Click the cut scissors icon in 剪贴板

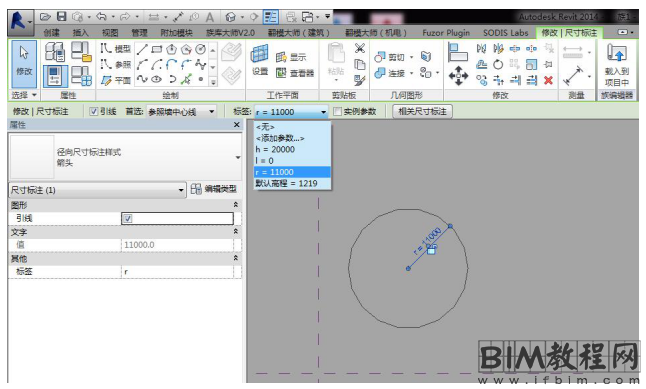(360, 48)
